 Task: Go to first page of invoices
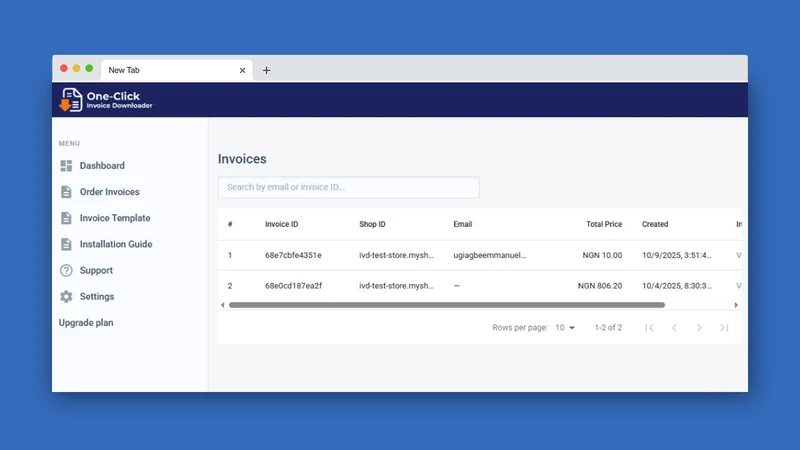[x=649, y=328]
